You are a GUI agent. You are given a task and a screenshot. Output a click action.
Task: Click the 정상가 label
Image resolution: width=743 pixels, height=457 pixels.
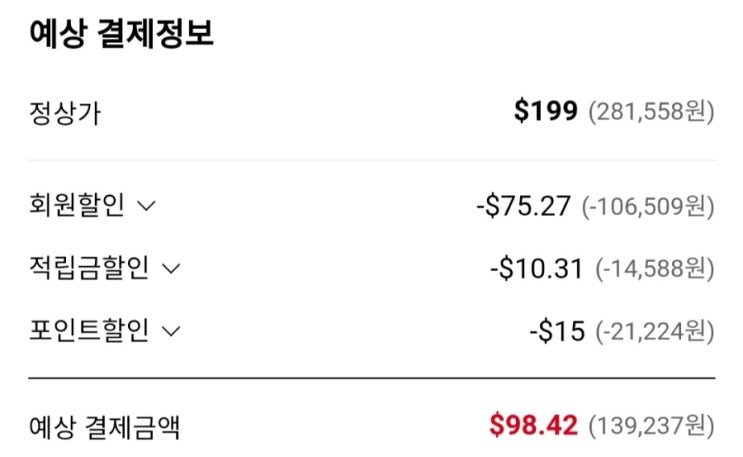pos(65,113)
